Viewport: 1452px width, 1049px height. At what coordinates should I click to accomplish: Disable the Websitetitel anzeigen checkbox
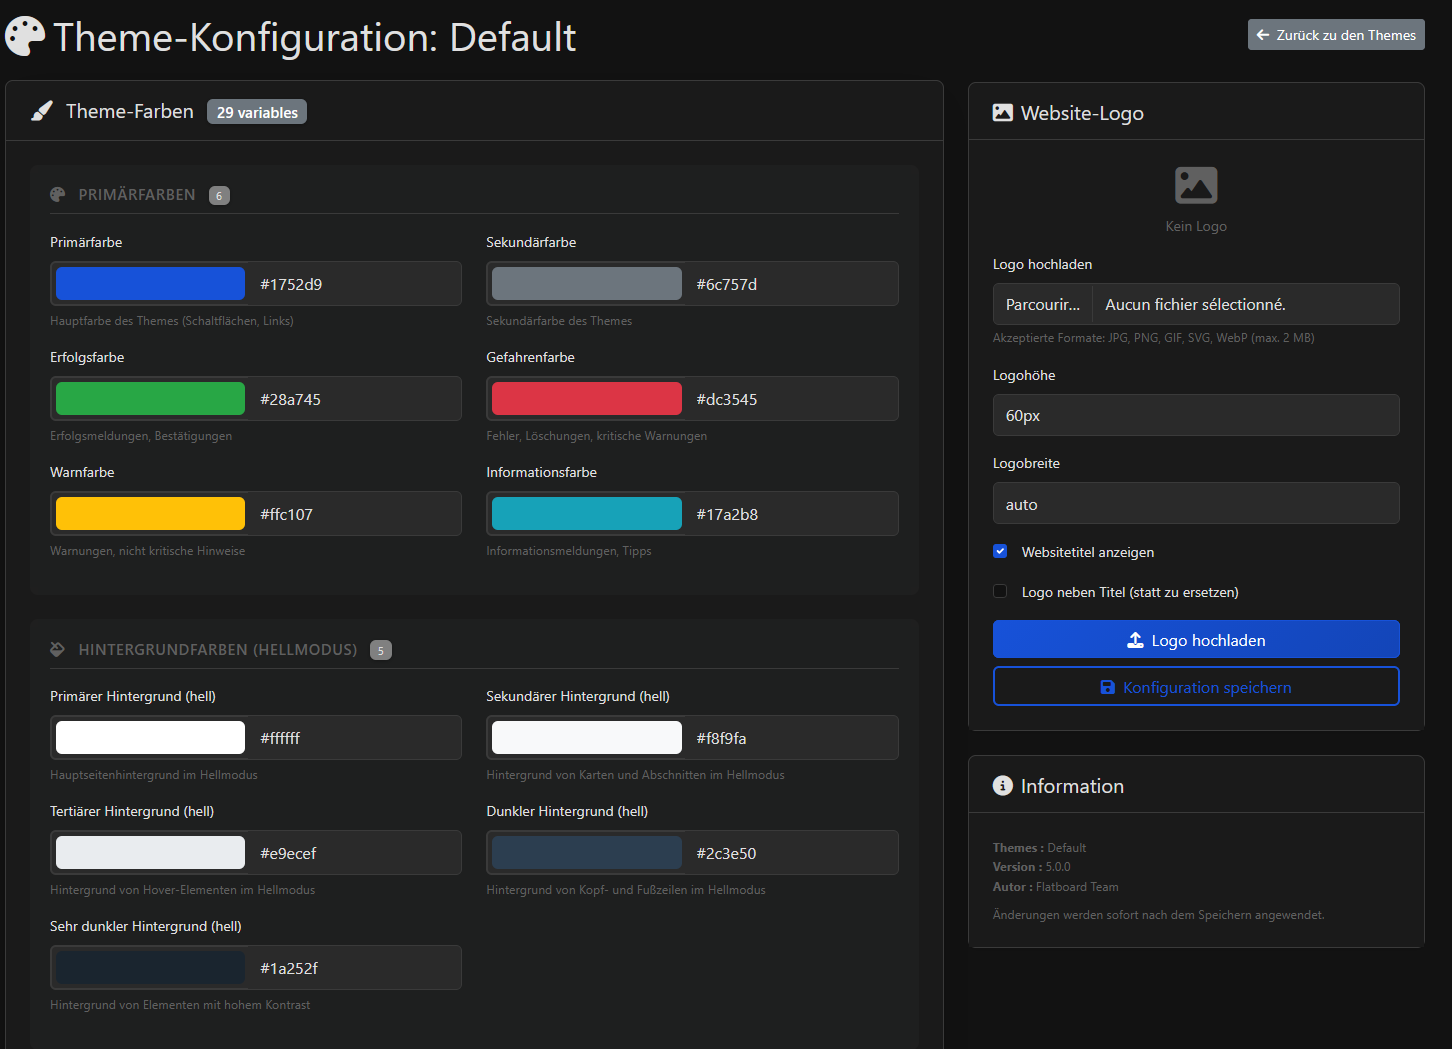pos(1000,552)
